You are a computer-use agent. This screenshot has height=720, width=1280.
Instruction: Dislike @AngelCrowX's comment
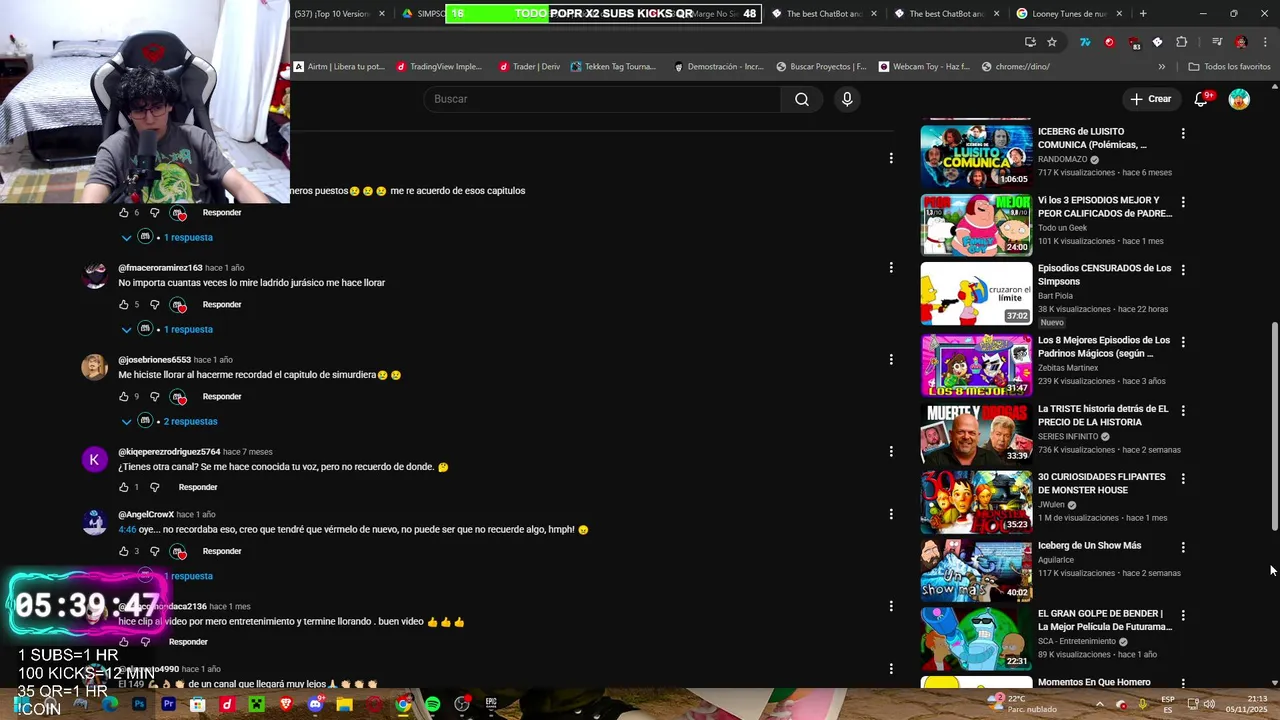point(154,552)
